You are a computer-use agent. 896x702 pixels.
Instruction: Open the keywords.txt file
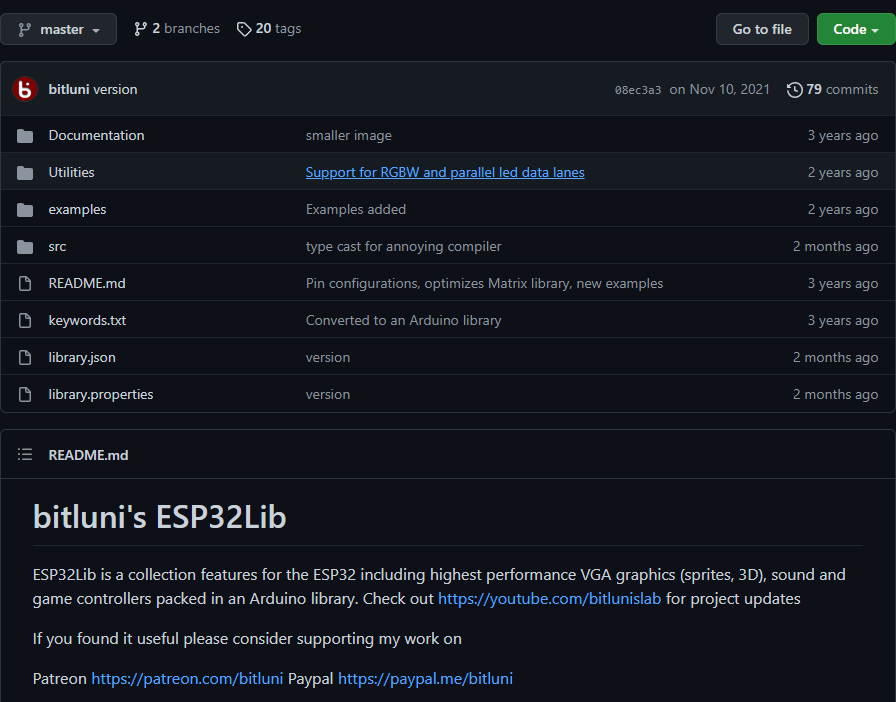[x=87, y=321]
